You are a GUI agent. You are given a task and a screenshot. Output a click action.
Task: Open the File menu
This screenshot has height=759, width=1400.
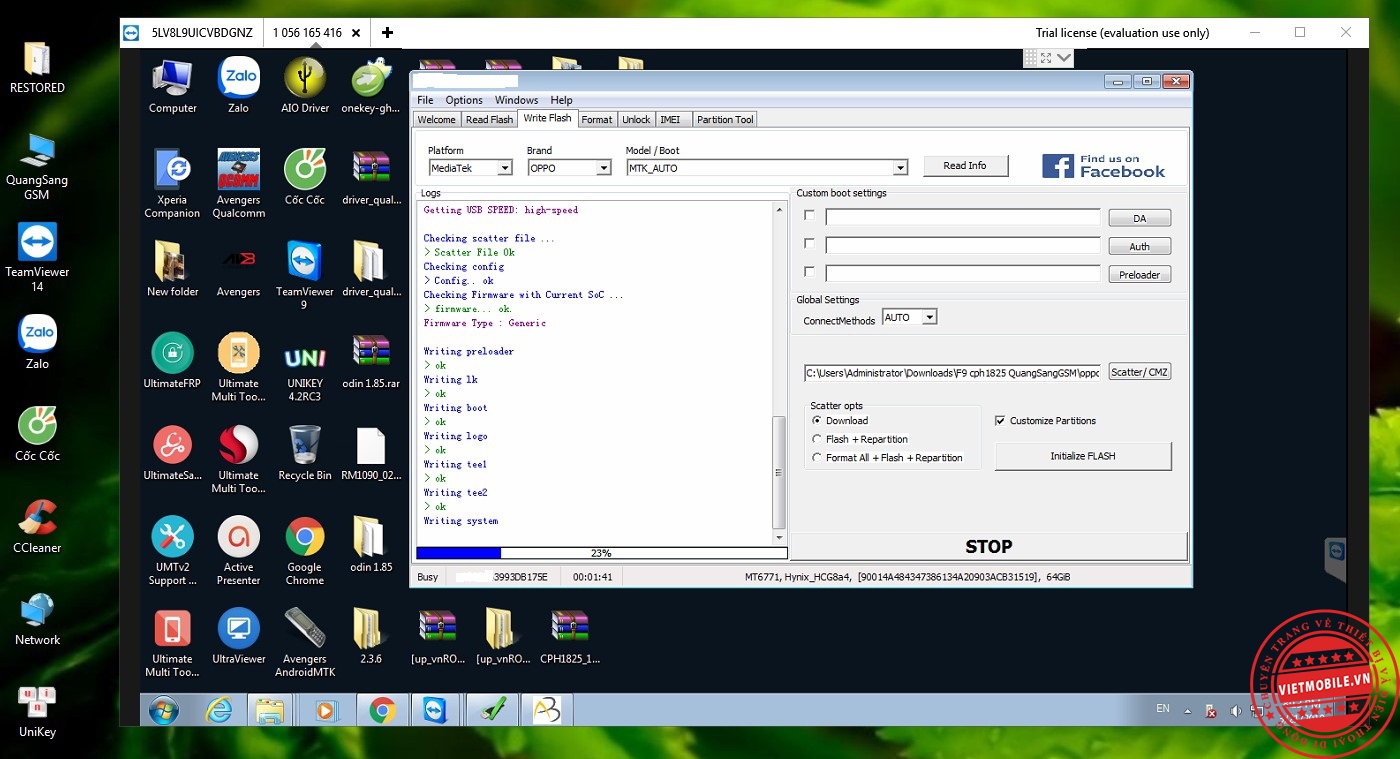point(425,100)
